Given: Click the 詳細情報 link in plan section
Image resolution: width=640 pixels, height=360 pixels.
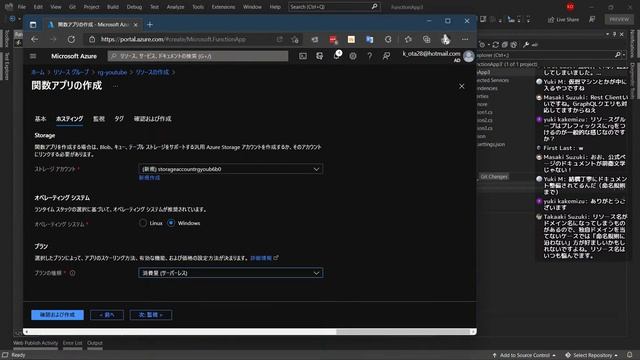Looking at the screenshot, I should click(261, 258).
